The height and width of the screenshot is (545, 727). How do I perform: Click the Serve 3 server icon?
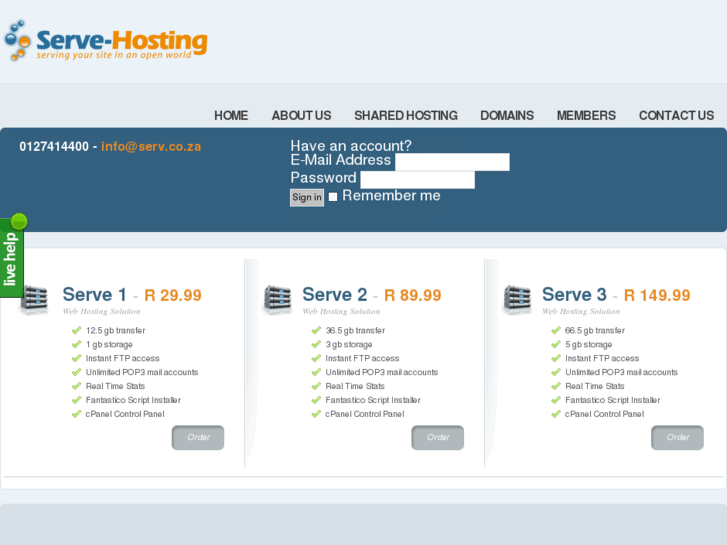pyautogui.click(x=517, y=300)
